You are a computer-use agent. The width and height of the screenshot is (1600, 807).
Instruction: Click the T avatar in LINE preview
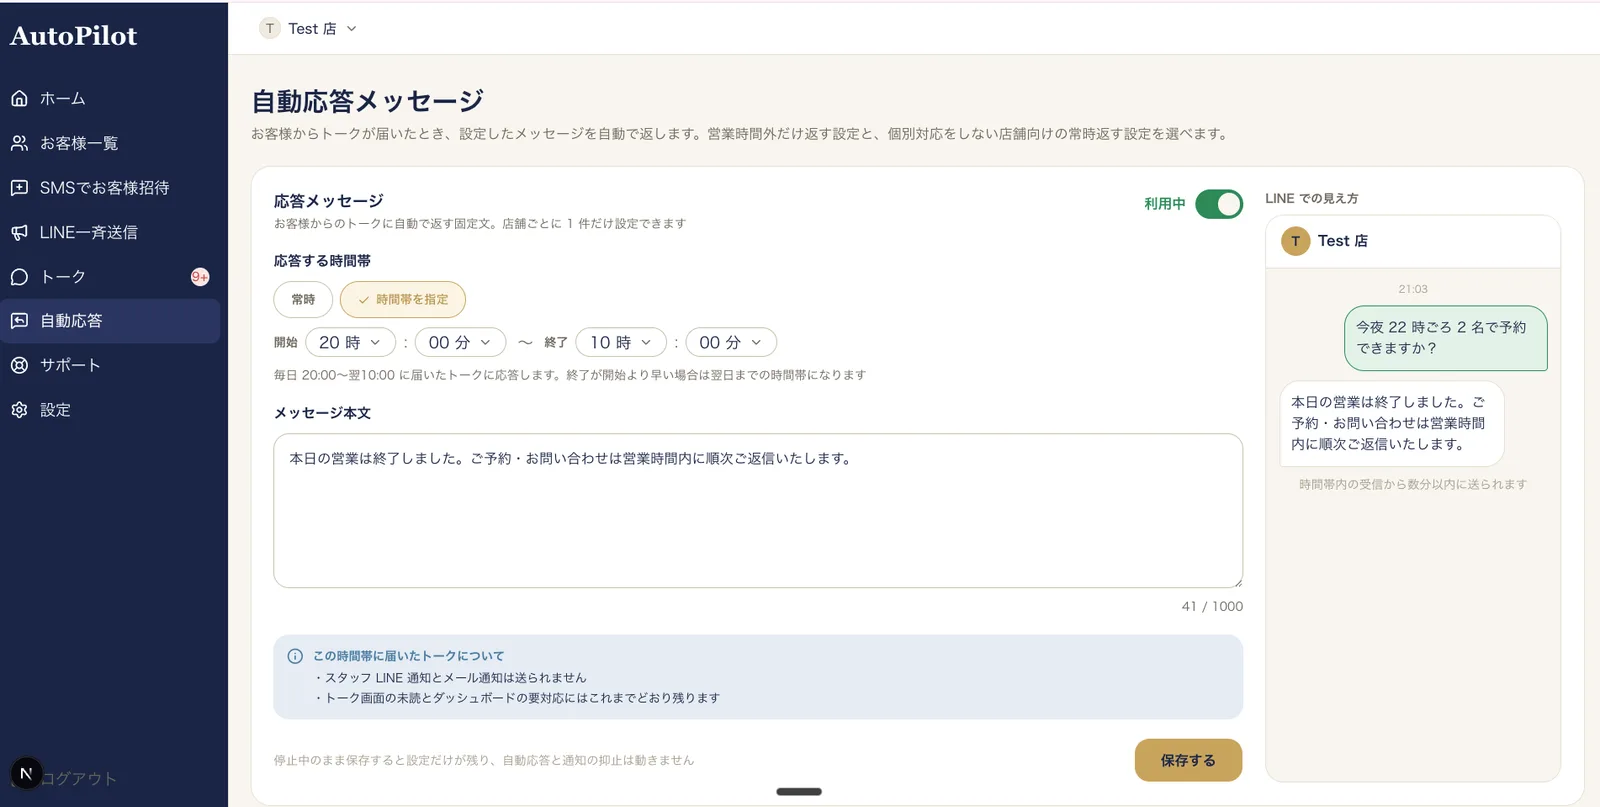[1295, 241]
